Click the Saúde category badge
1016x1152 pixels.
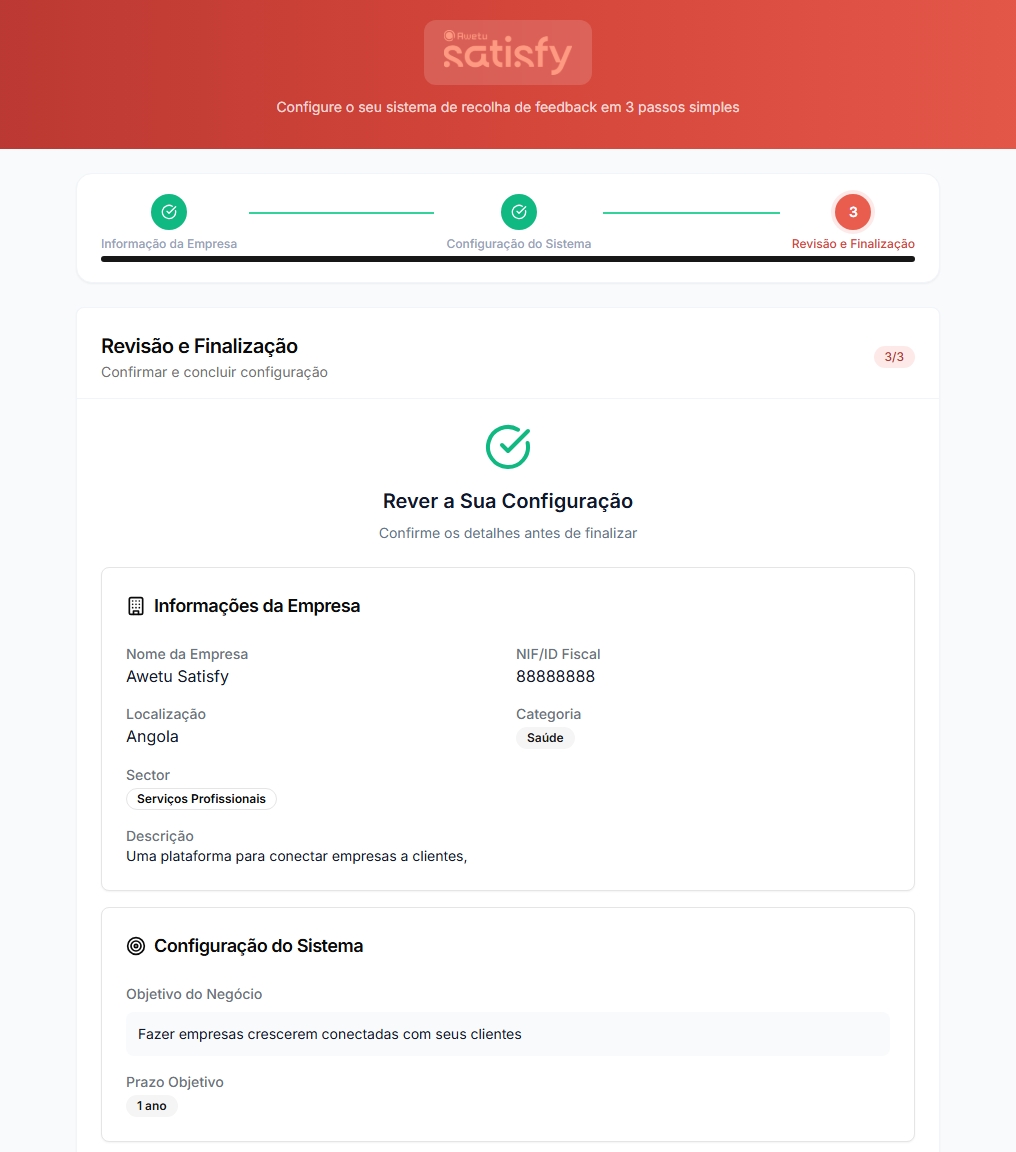coord(545,738)
